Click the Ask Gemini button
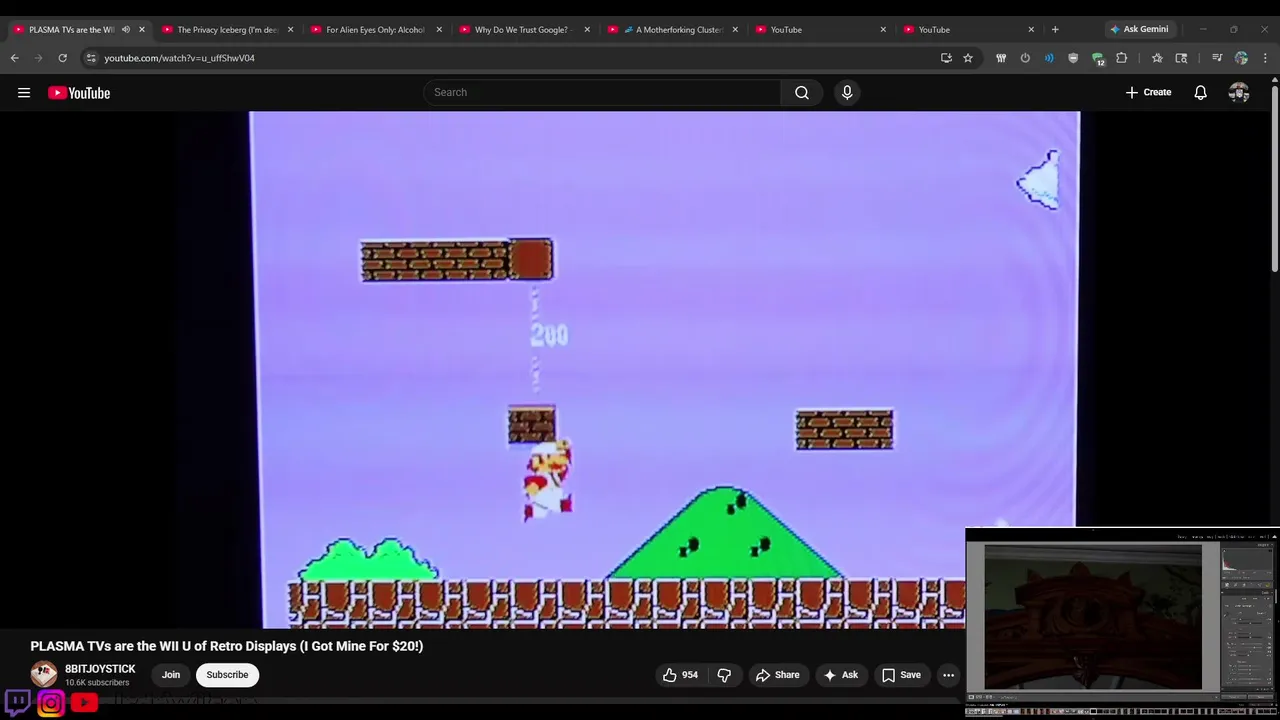 pos(1139,29)
